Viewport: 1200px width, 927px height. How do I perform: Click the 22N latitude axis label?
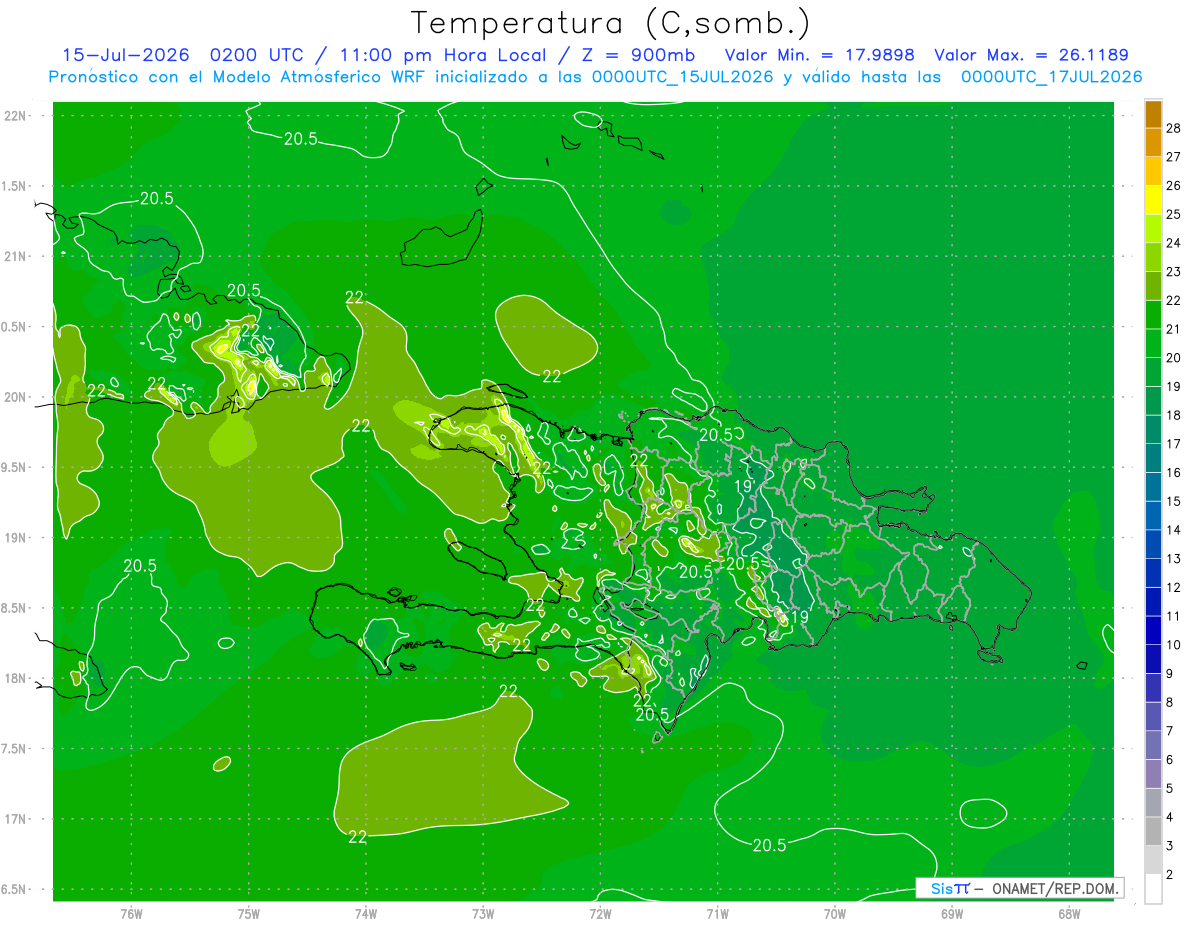tap(15, 115)
